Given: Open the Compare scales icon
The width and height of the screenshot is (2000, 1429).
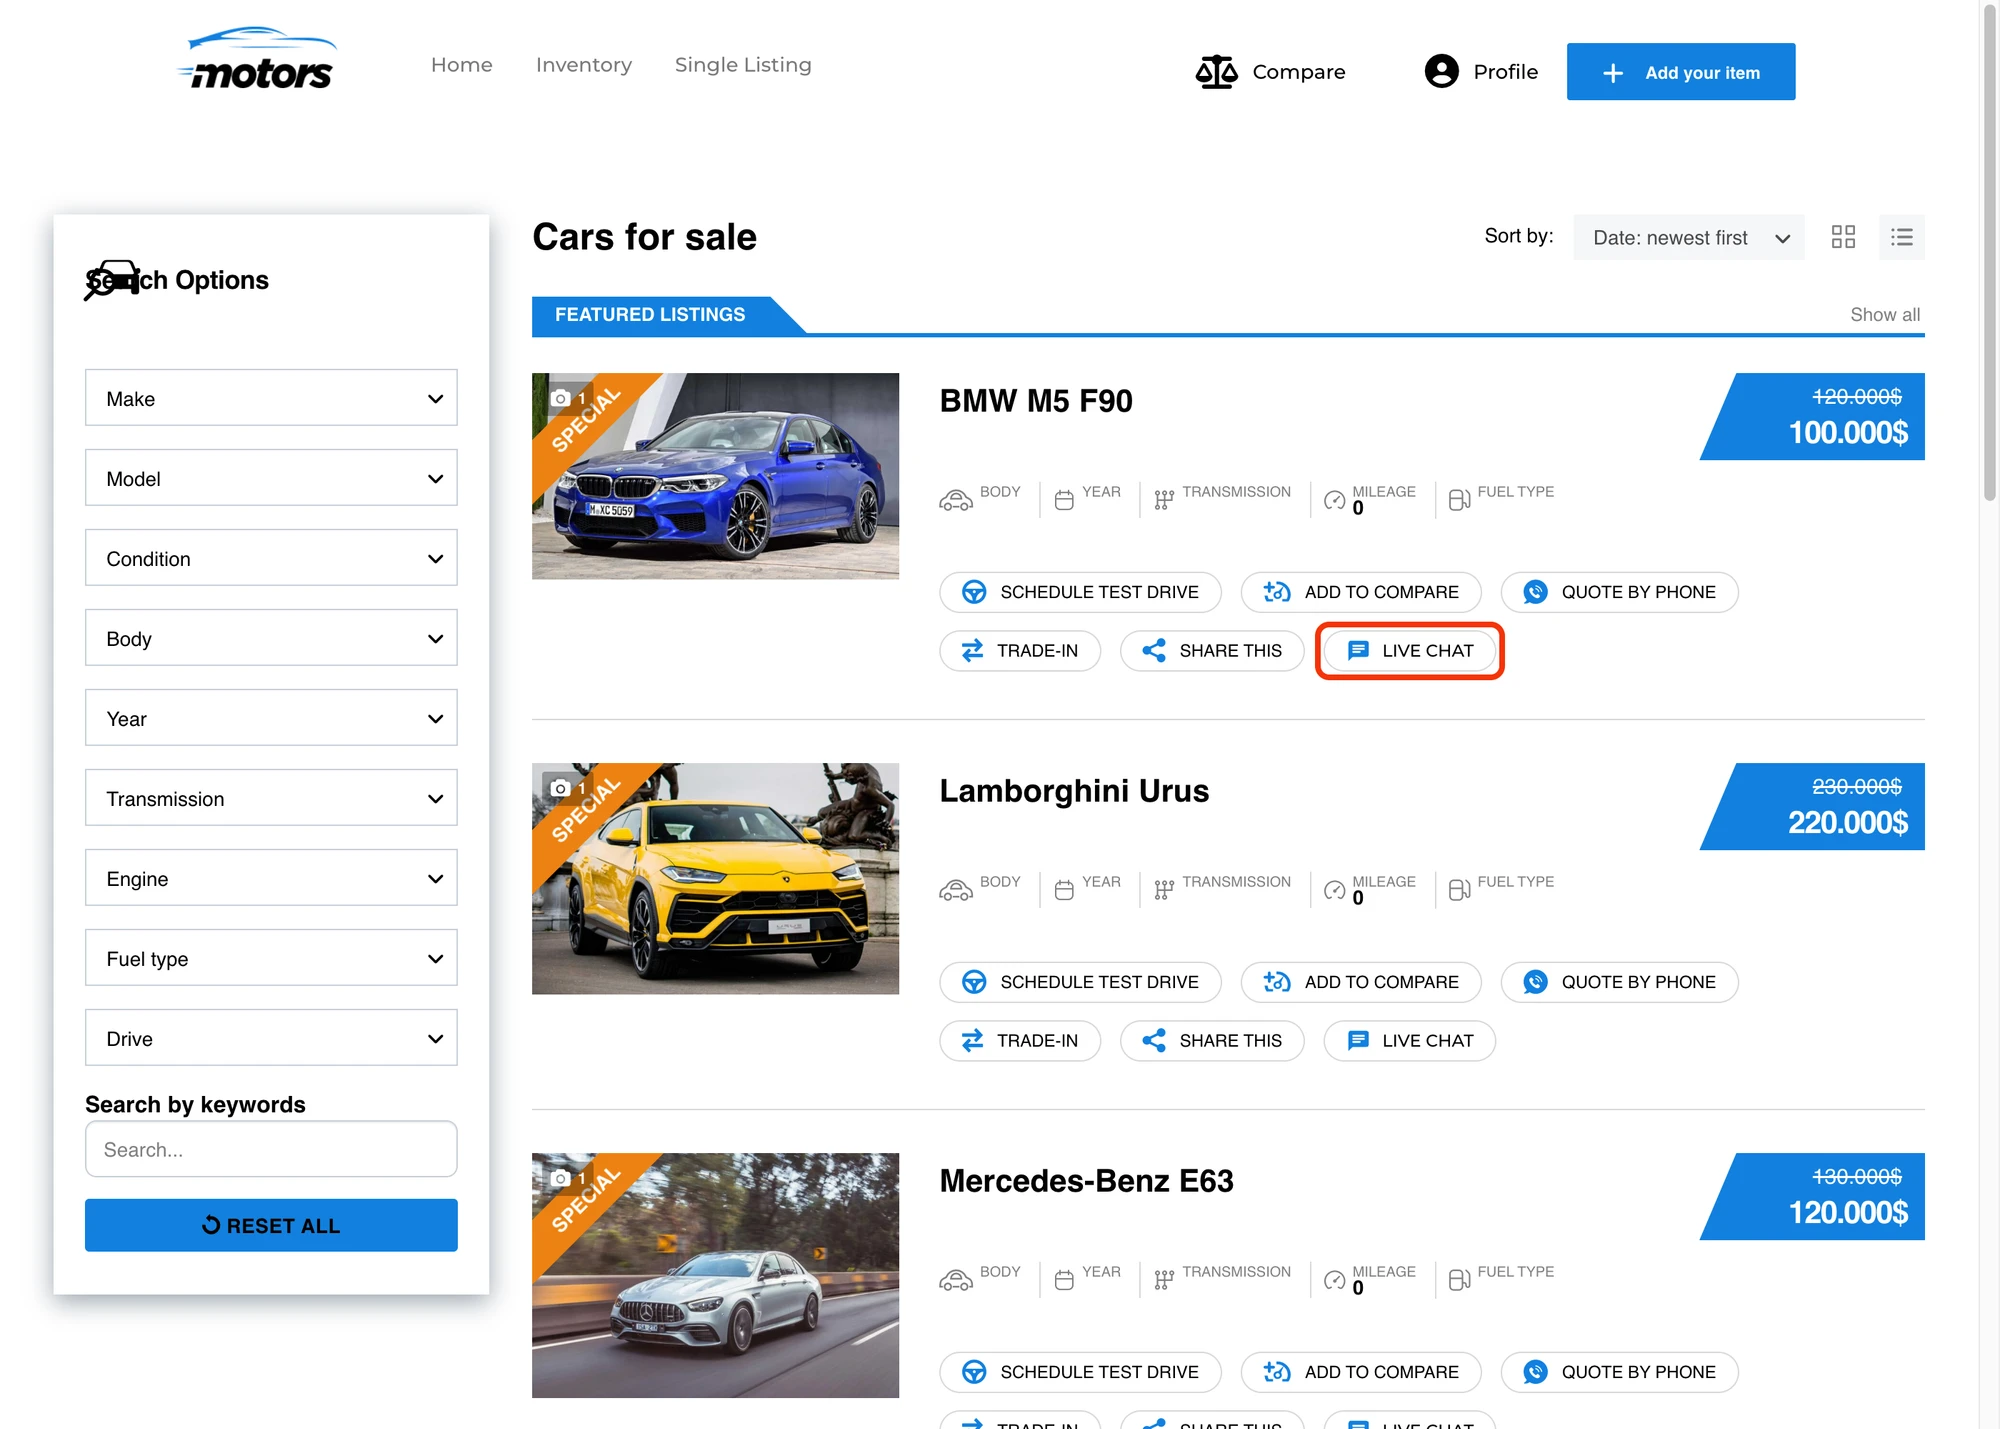Looking at the screenshot, I should click(x=1216, y=72).
